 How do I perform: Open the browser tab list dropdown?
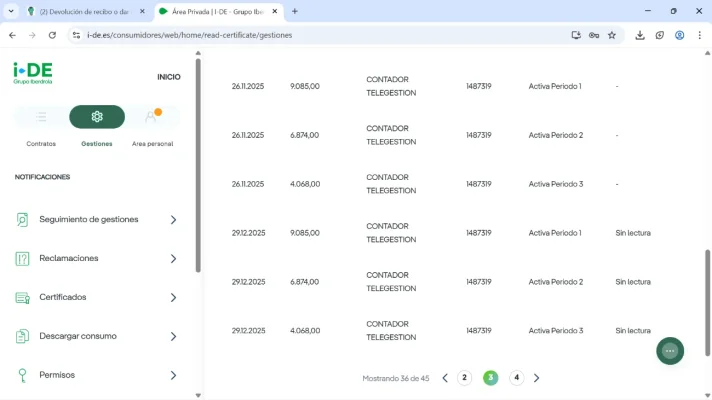[11, 11]
